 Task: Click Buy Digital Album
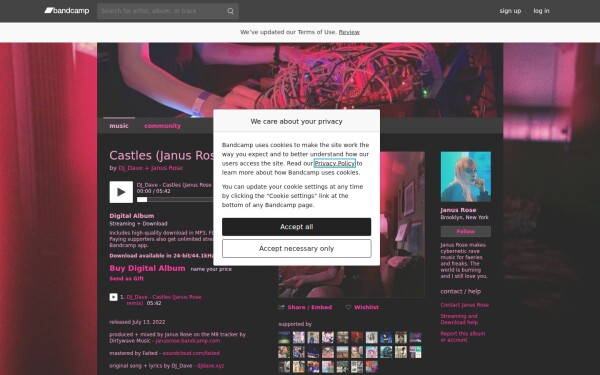pyautogui.click(x=147, y=268)
